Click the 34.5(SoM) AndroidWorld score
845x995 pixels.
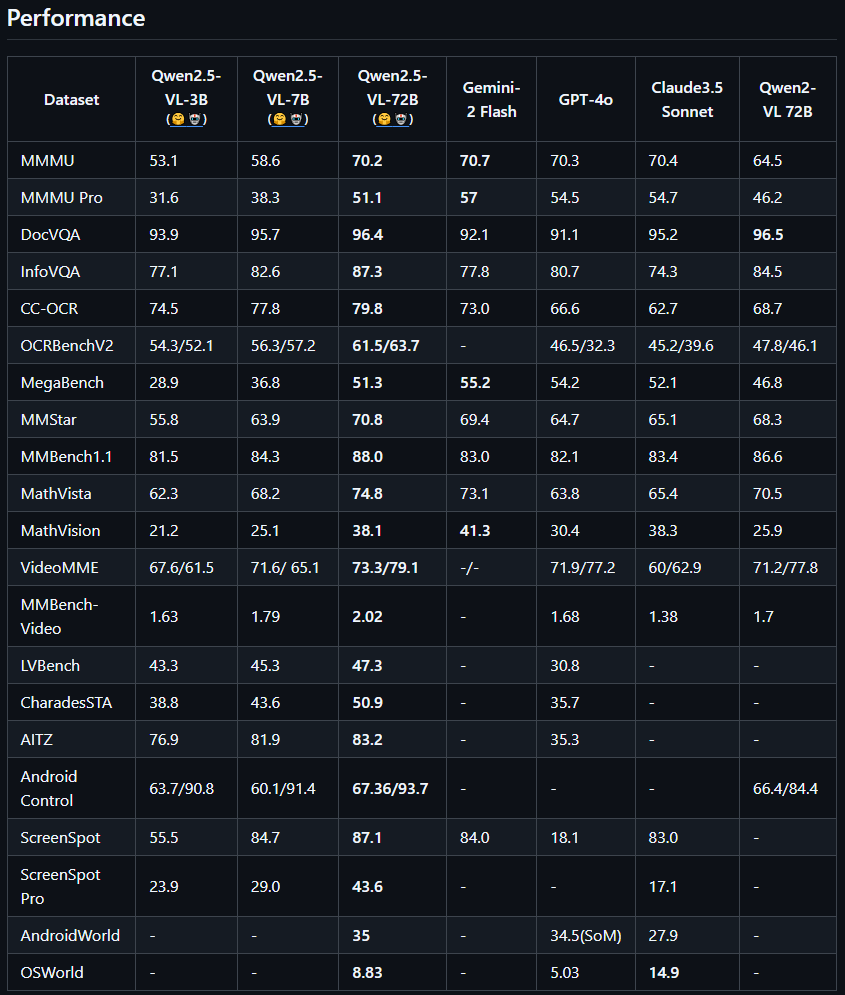pyautogui.click(x=586, y=935)
